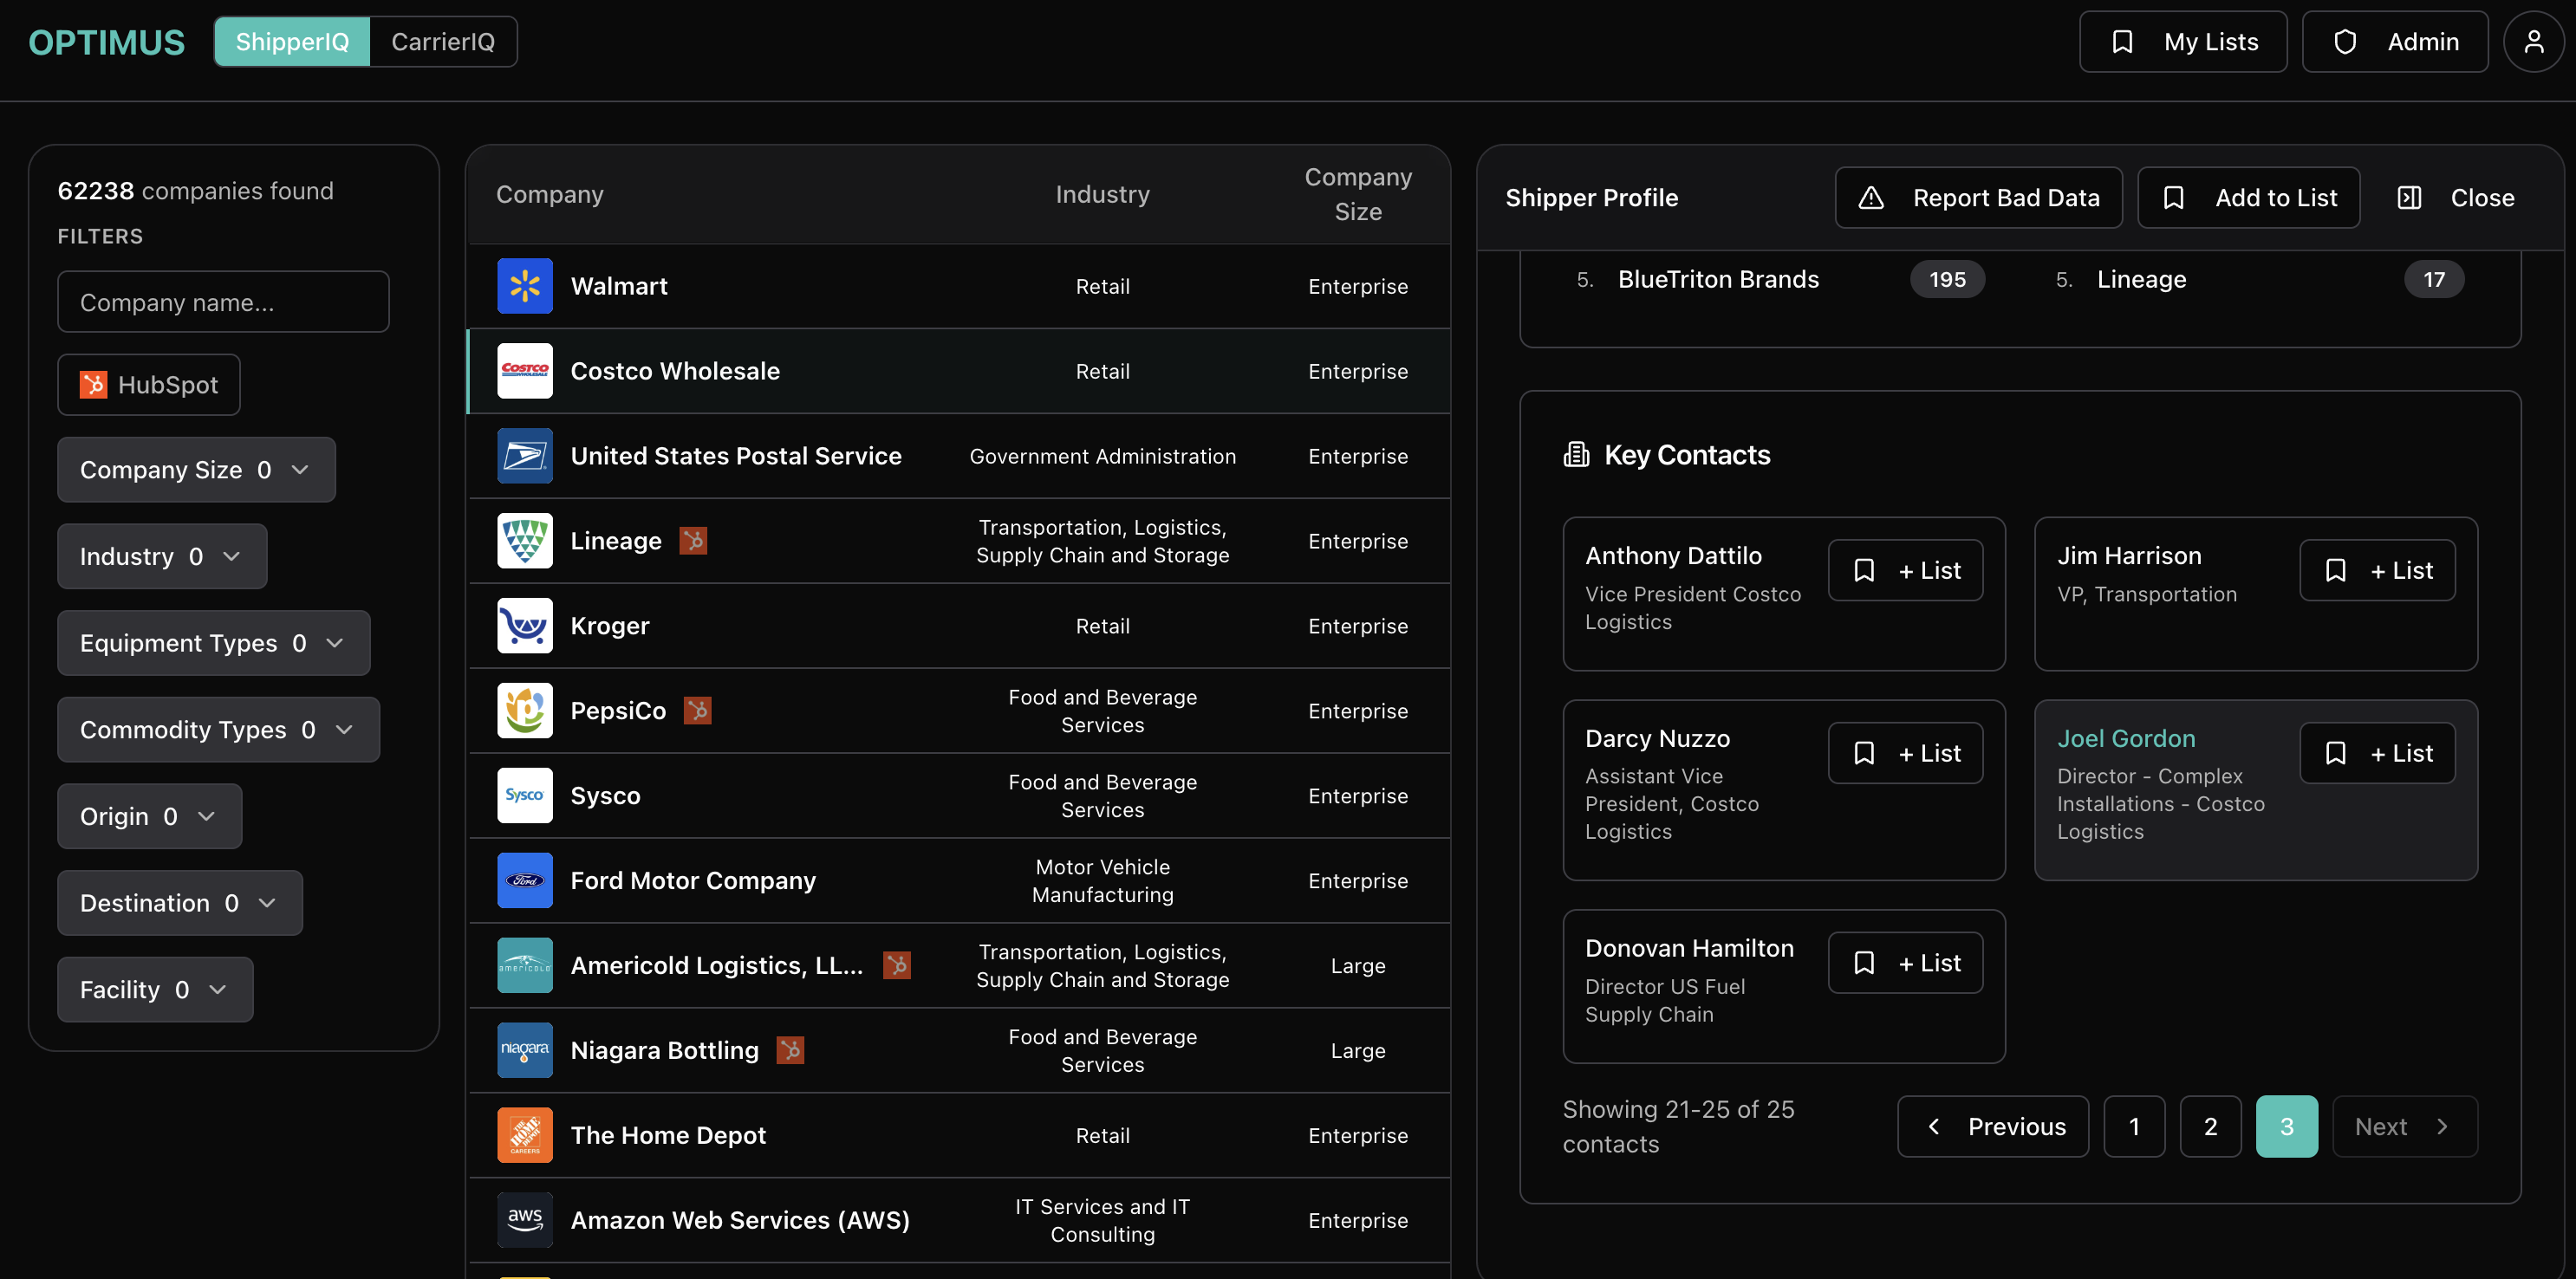Click the Costco Wholesale logo icon
This screenshot has width=2576, height=1279.
[x=524, y=371]
